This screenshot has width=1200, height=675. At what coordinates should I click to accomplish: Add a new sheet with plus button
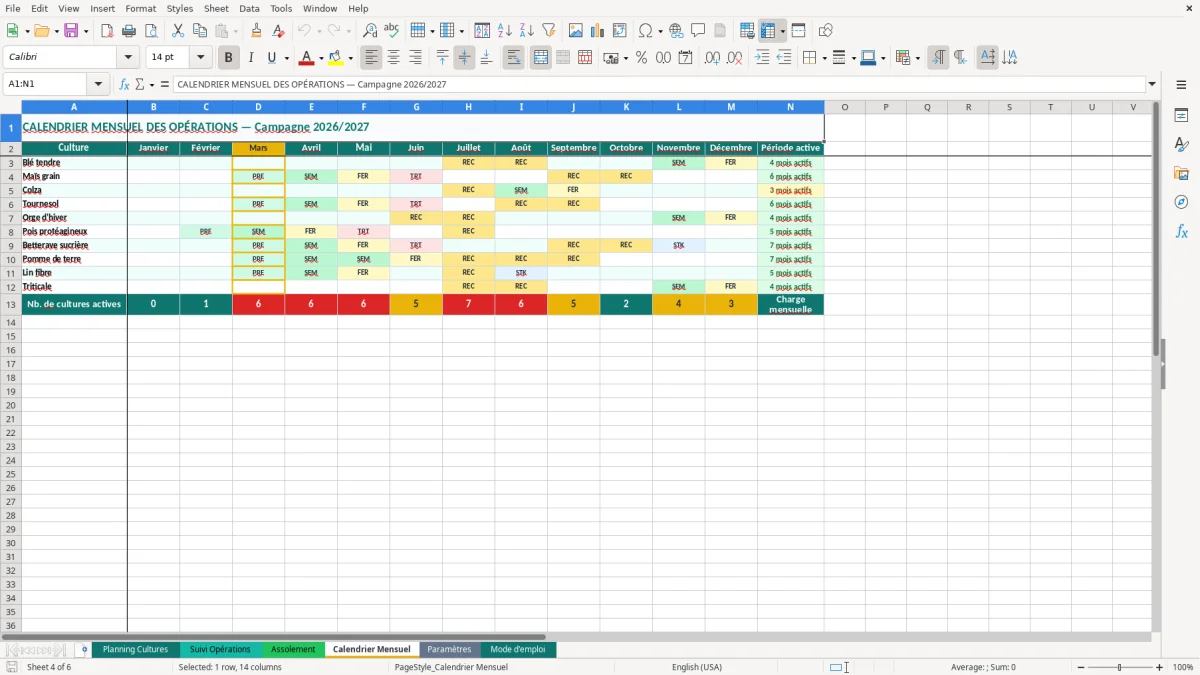point(84,650)
